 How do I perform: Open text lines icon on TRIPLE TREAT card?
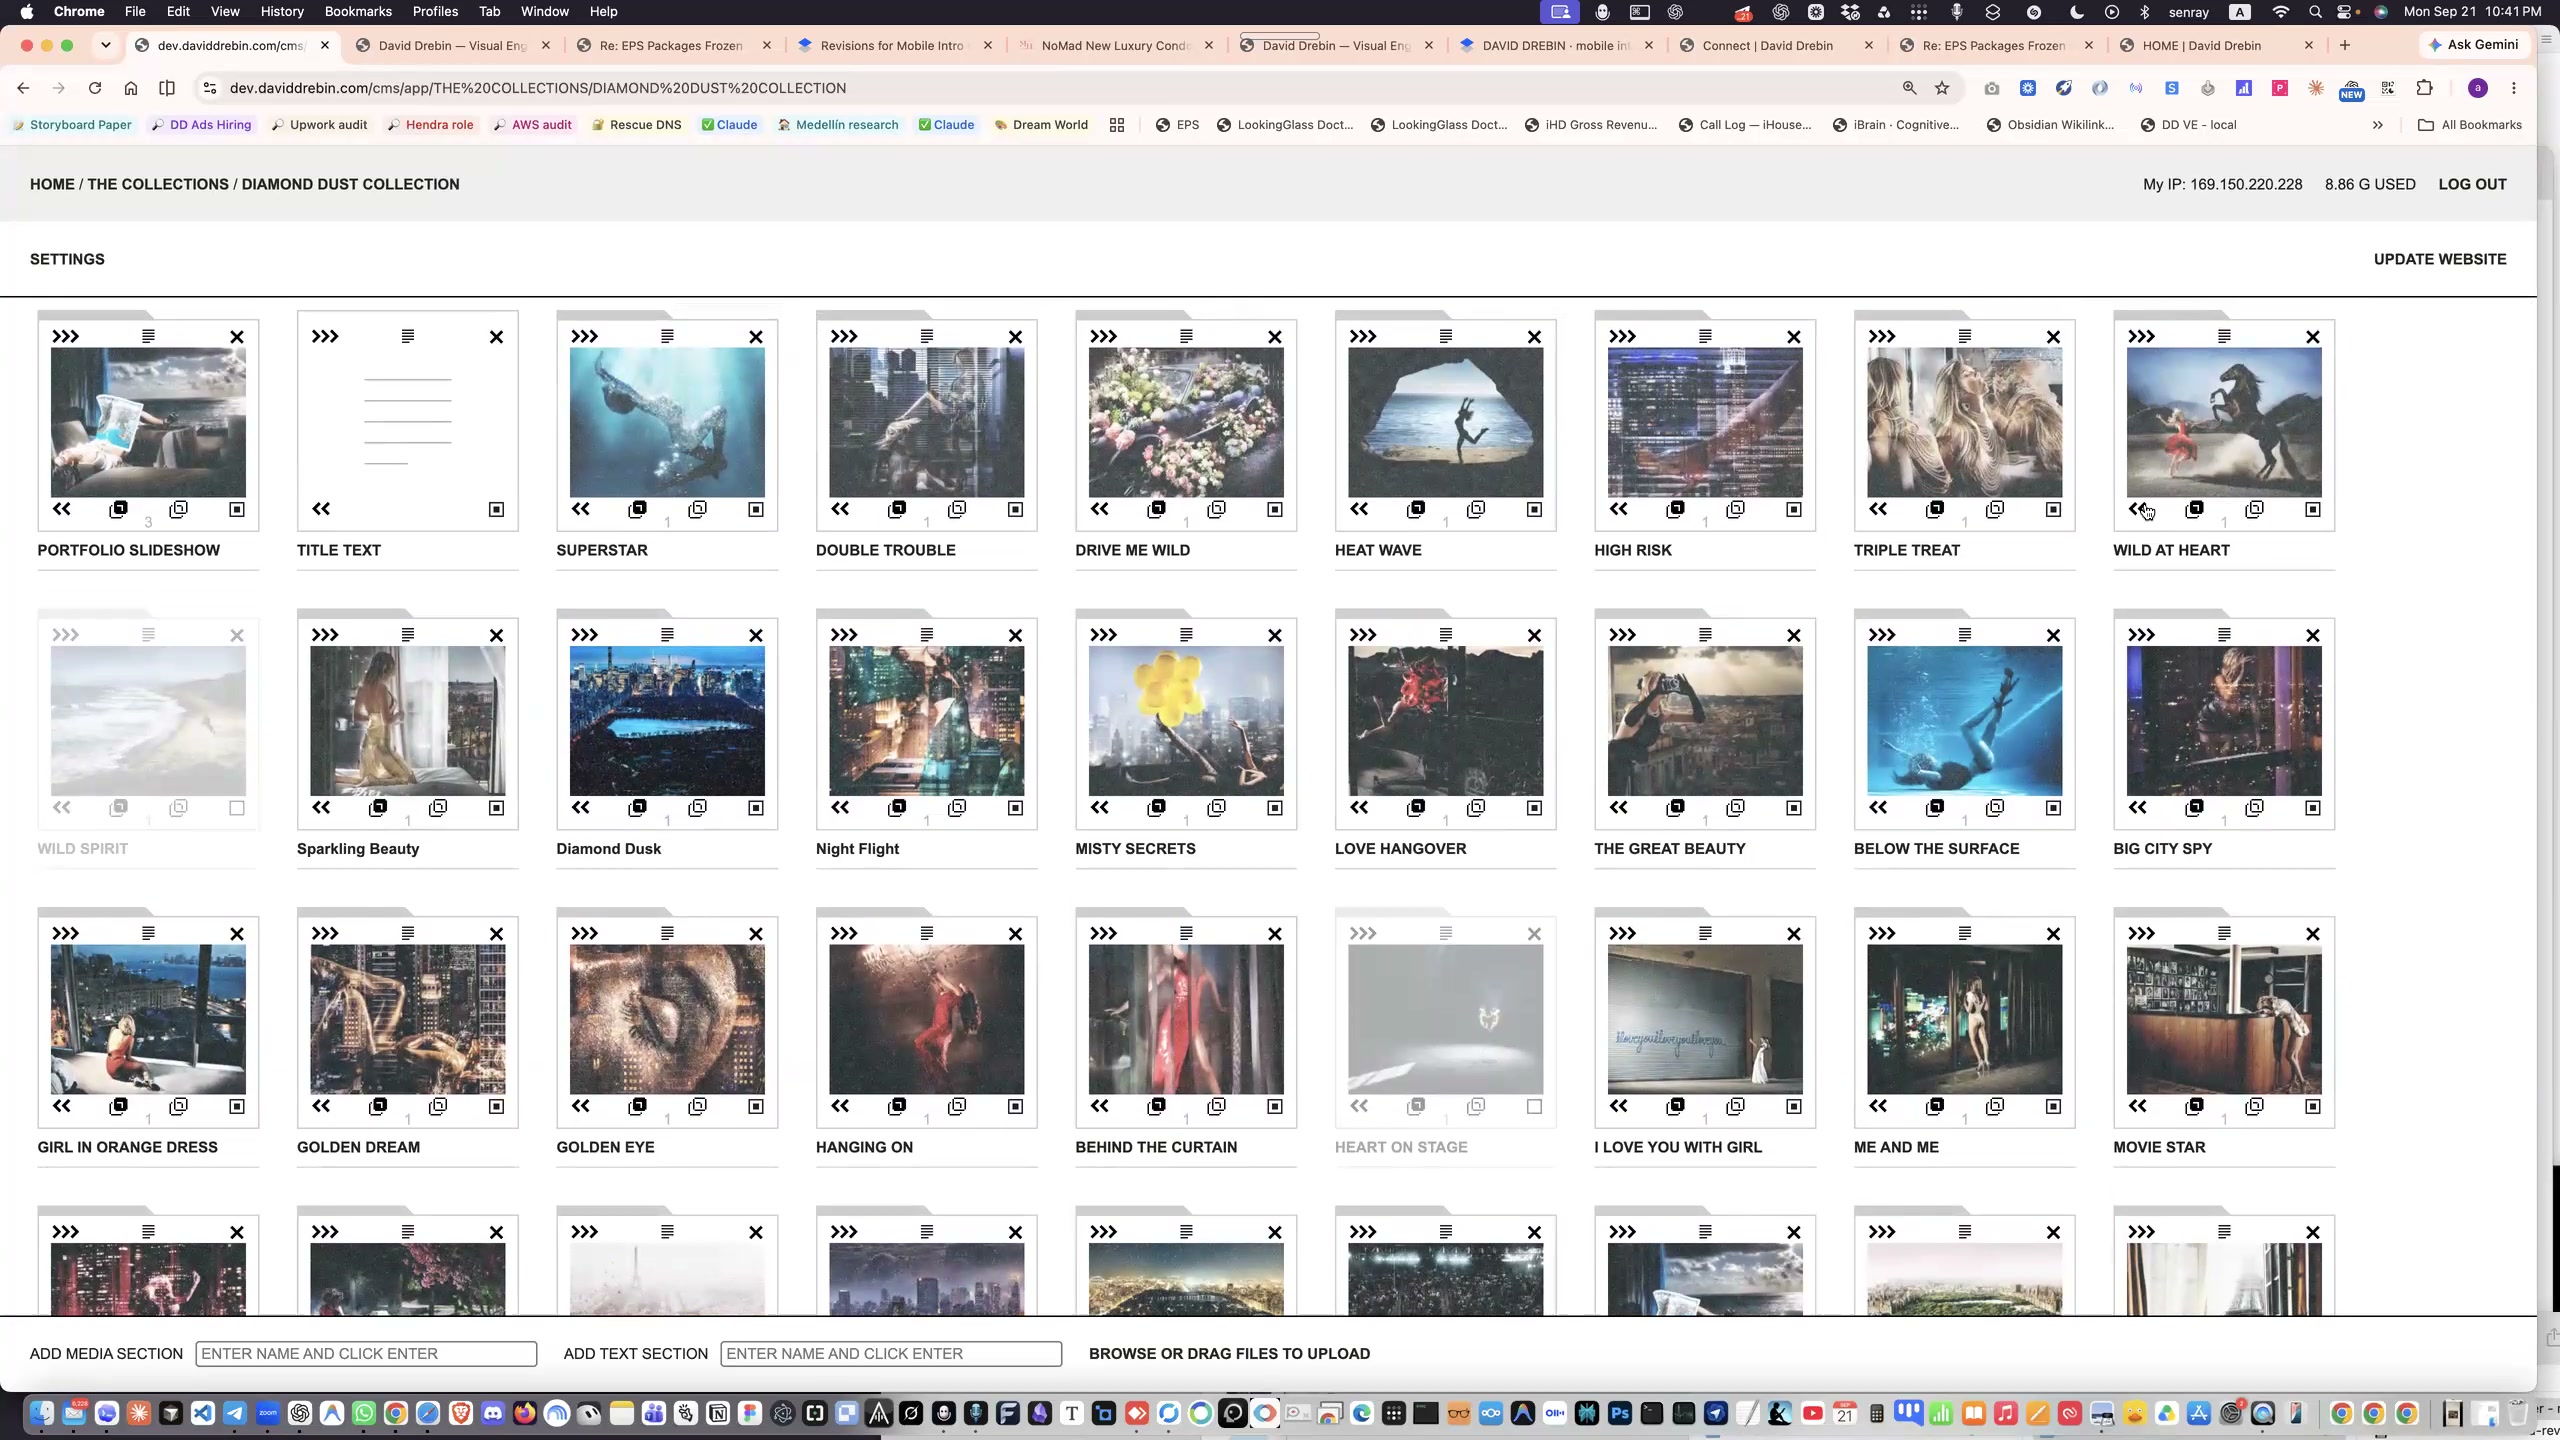tap(1964, 336)
